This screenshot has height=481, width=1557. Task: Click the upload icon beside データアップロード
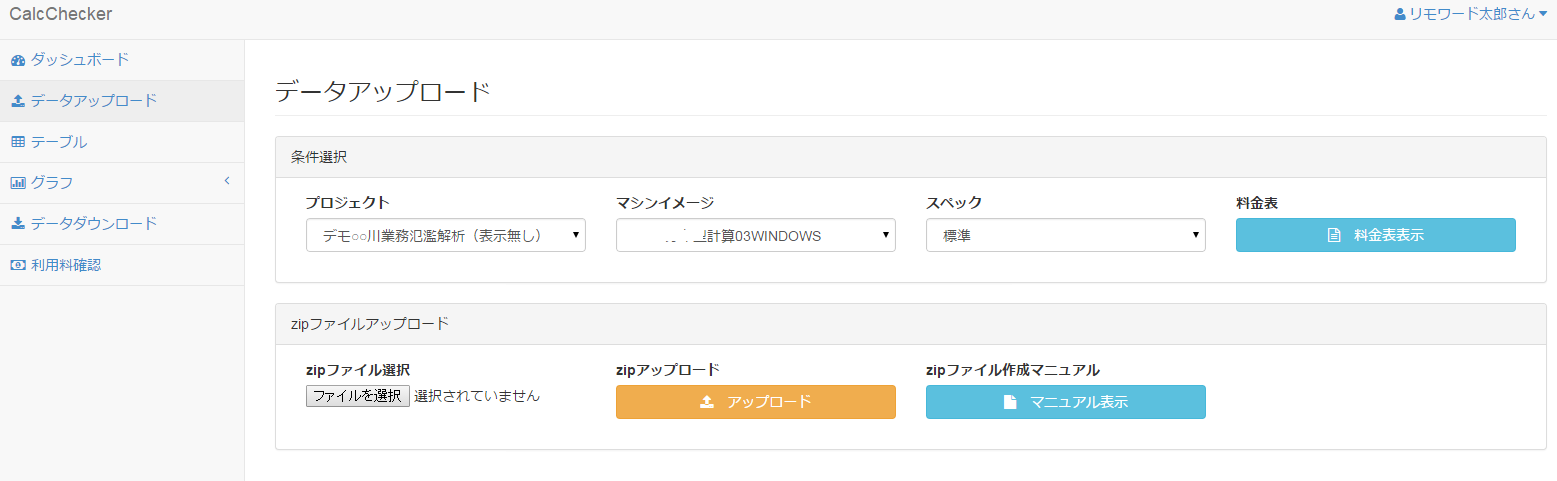click(x=18, y=101)
